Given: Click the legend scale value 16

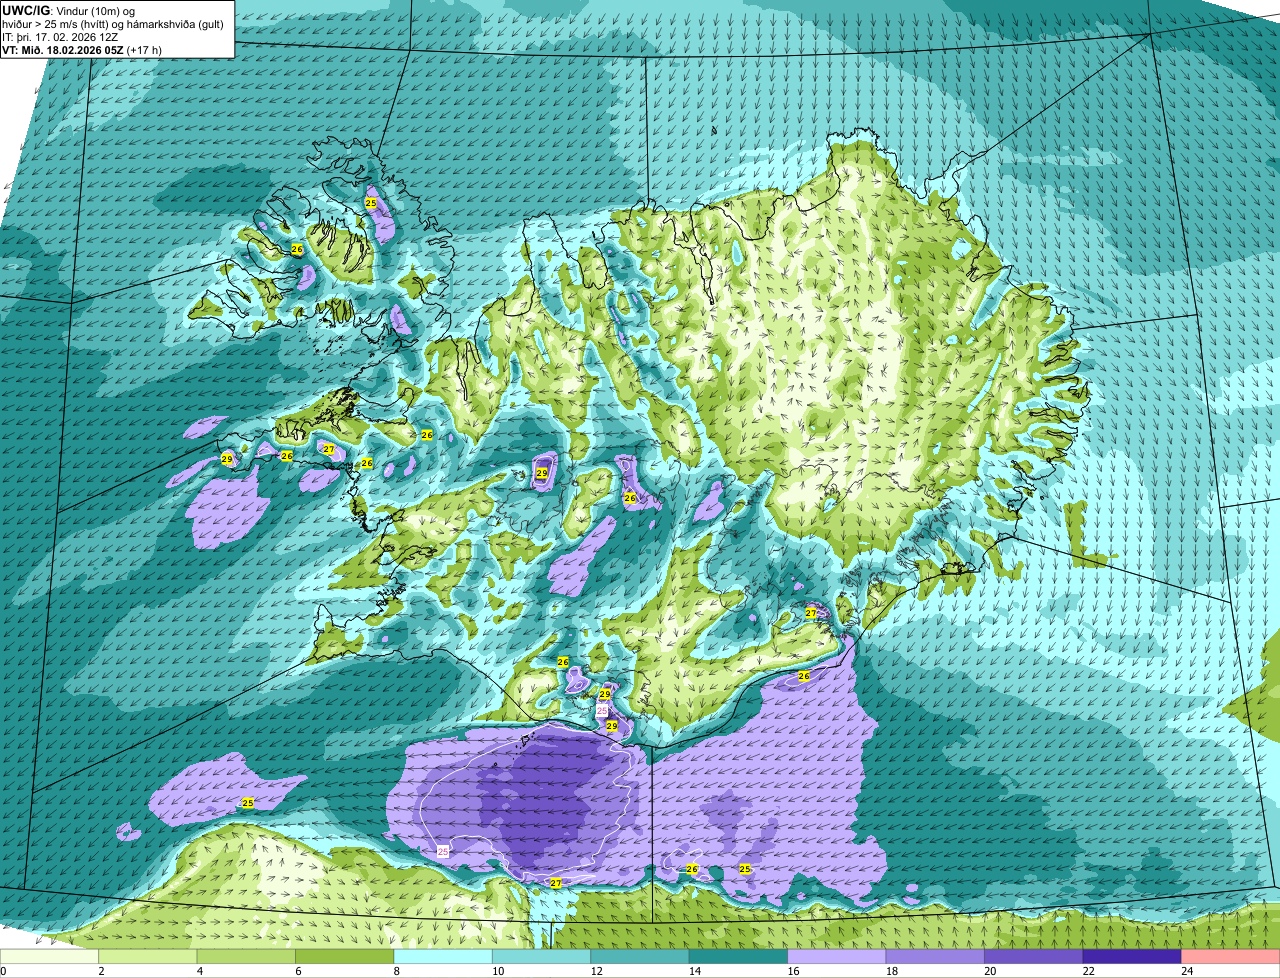Looking at the screenshot, I should pyautogui.click(x=793, y=971).
